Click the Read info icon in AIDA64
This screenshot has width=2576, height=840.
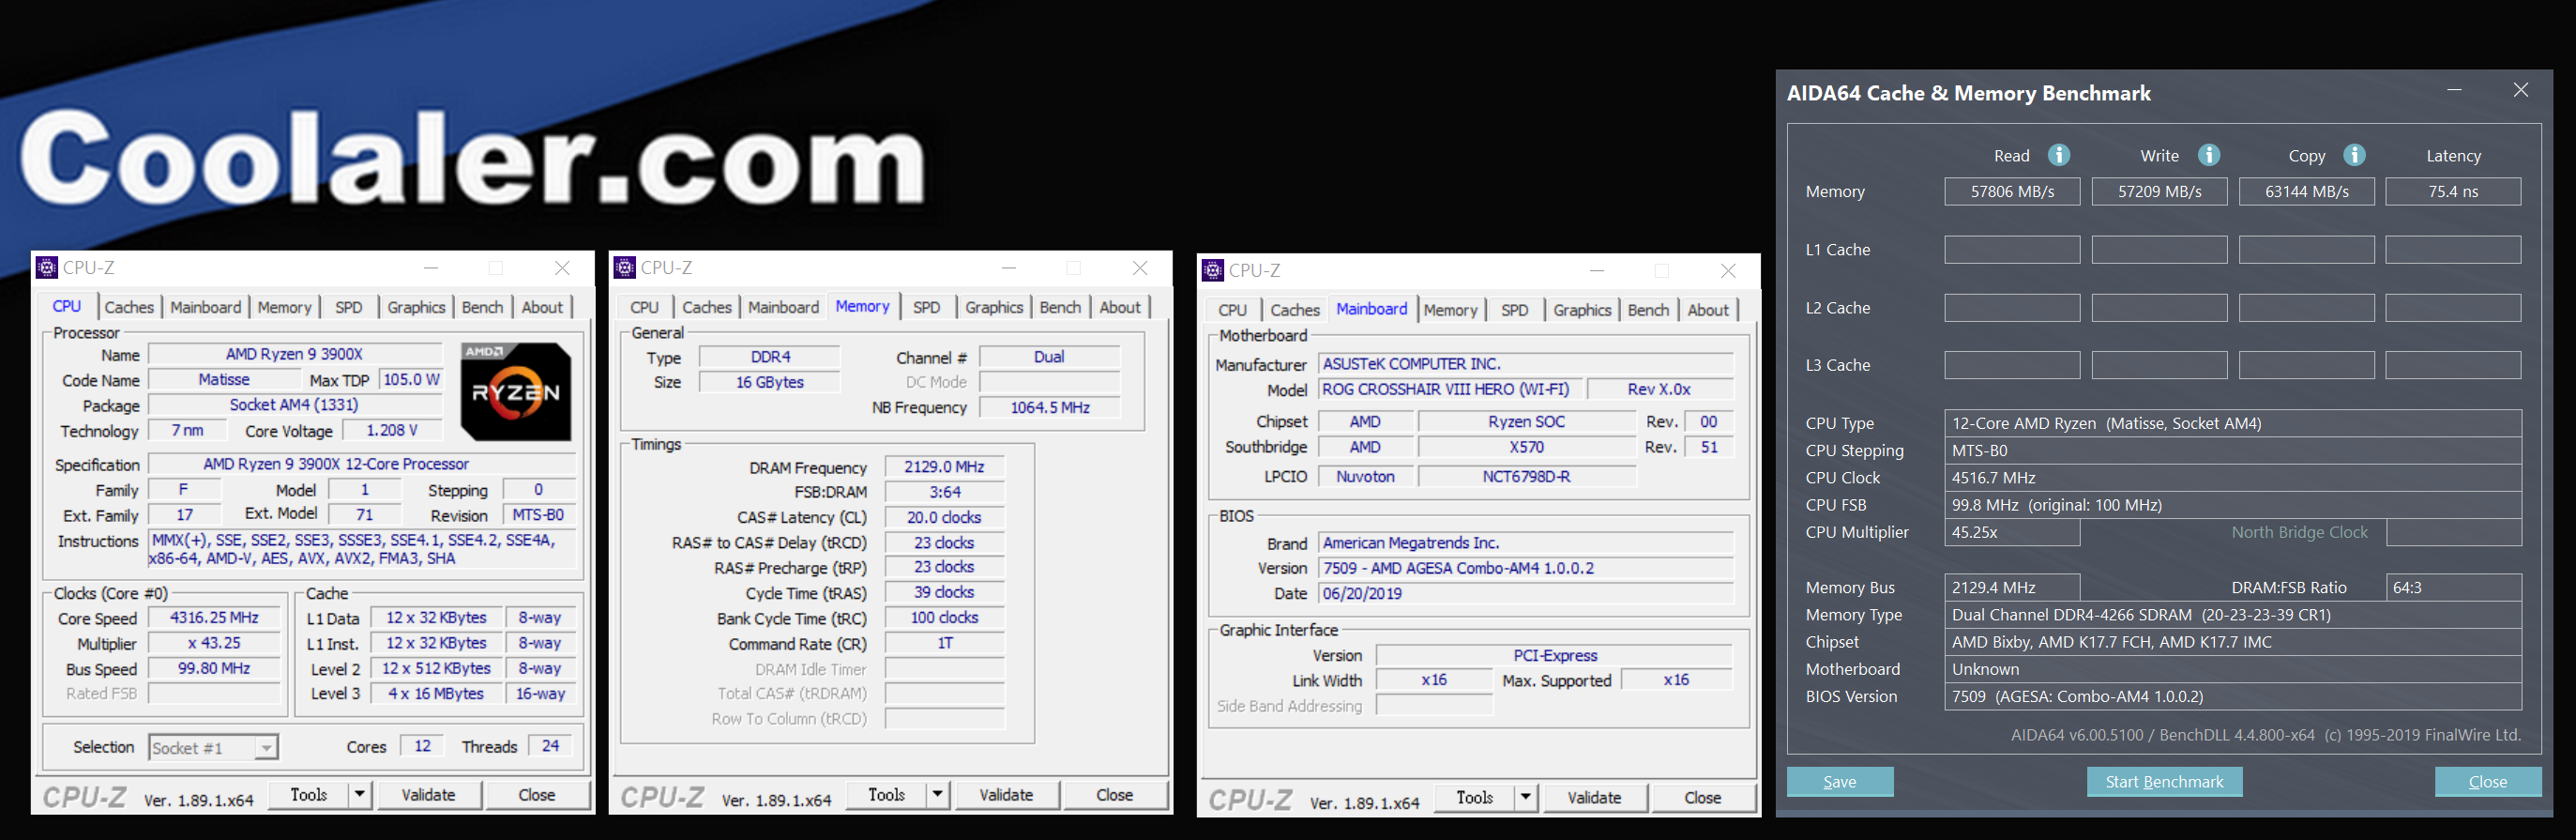2059,155
